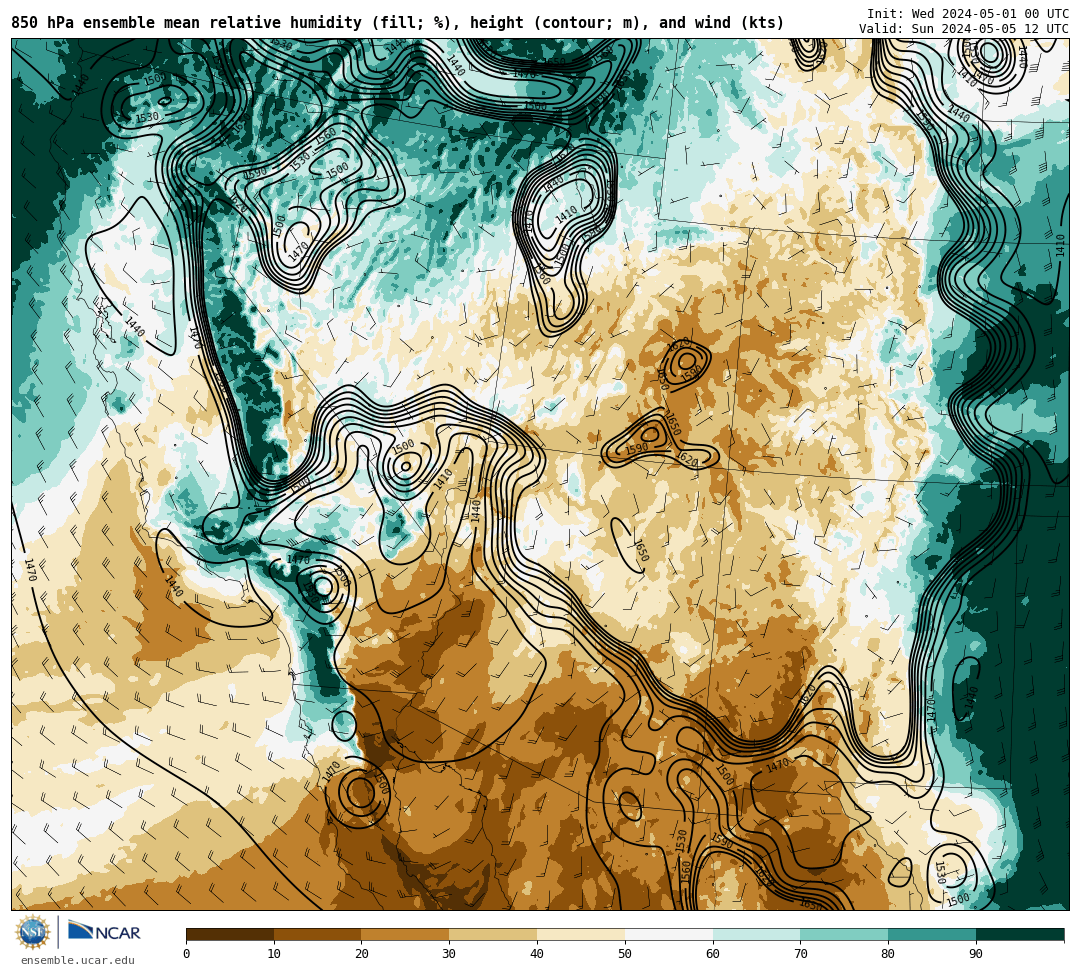The height and width of the screenshot is (973, 1080).
Task: Click colorbar tick label 60
Action: [x=713, y=954]
